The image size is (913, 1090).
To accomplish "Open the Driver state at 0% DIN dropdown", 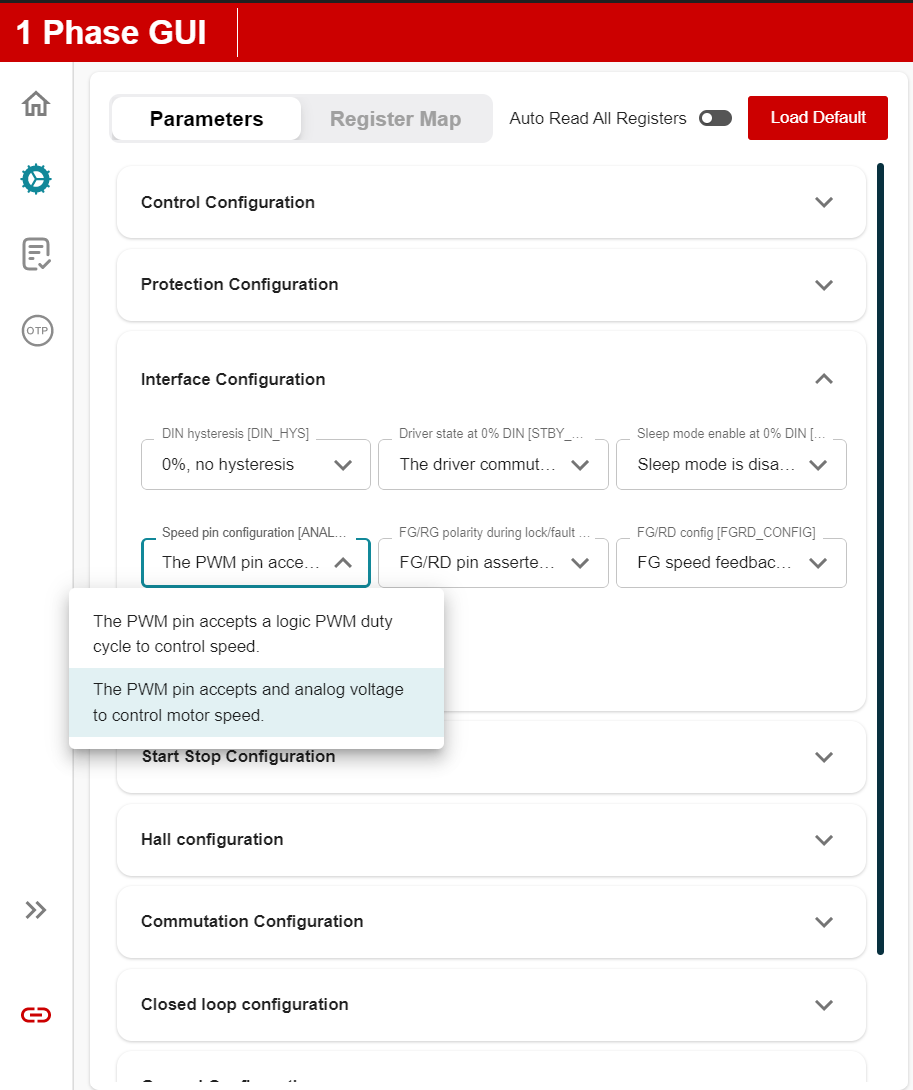I will click(x=493, y=465).
